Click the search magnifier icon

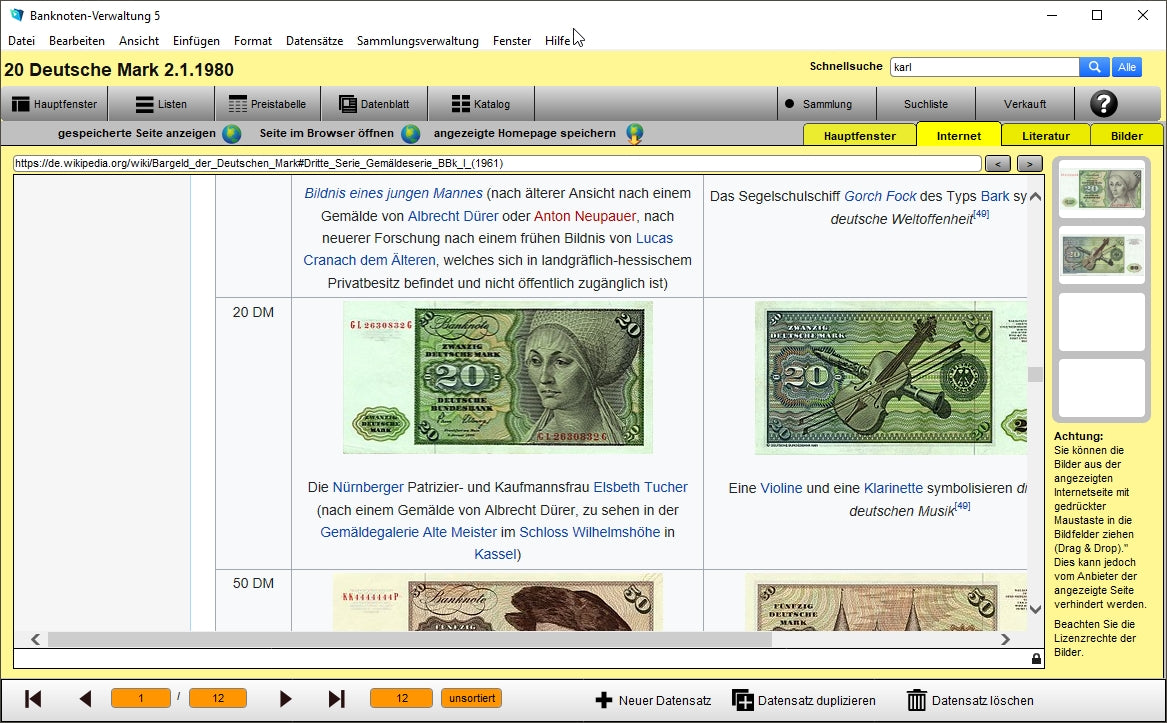click(1094, 67)
